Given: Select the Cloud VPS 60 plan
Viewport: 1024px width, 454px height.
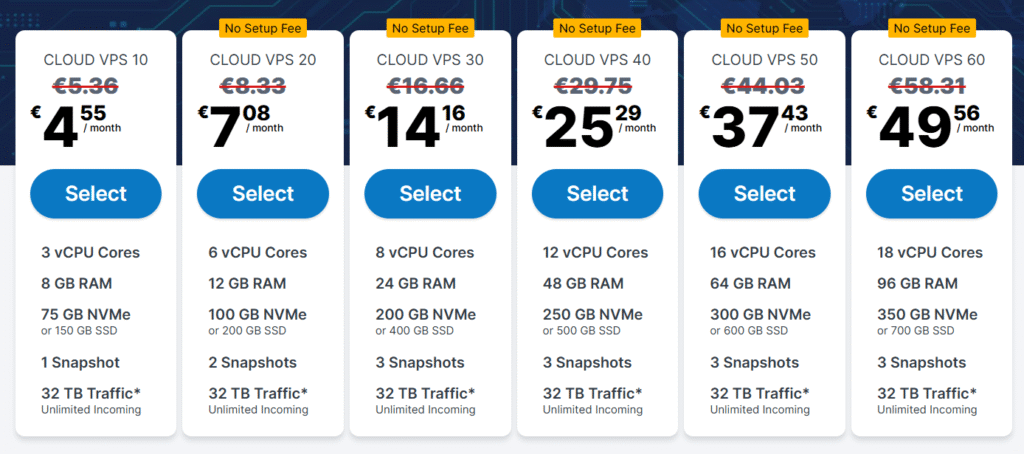Looking at the screenshot, I should click(x=932, y=194).
